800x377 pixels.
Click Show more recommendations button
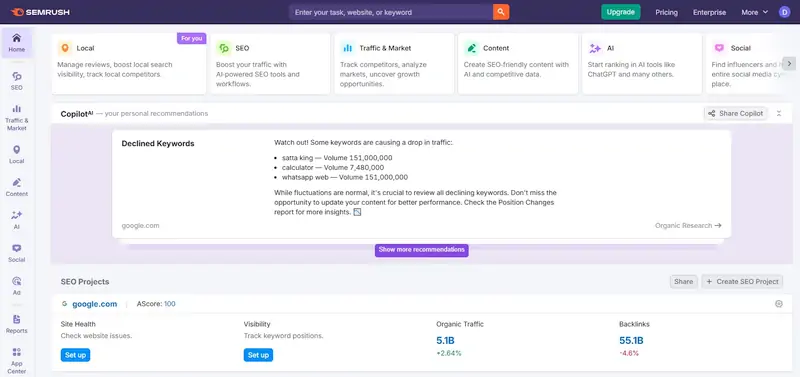(421, 250)
